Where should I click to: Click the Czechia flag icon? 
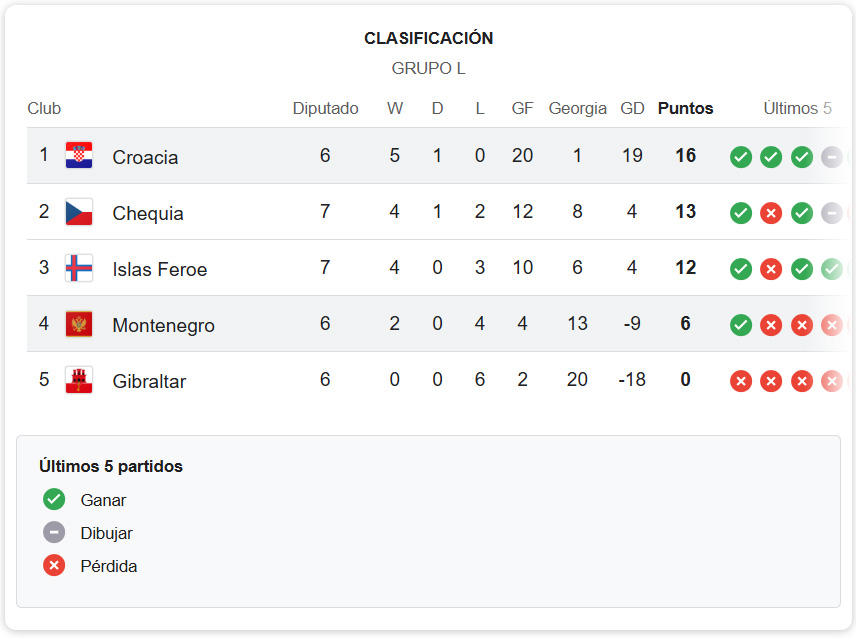[x=79, y=212]
